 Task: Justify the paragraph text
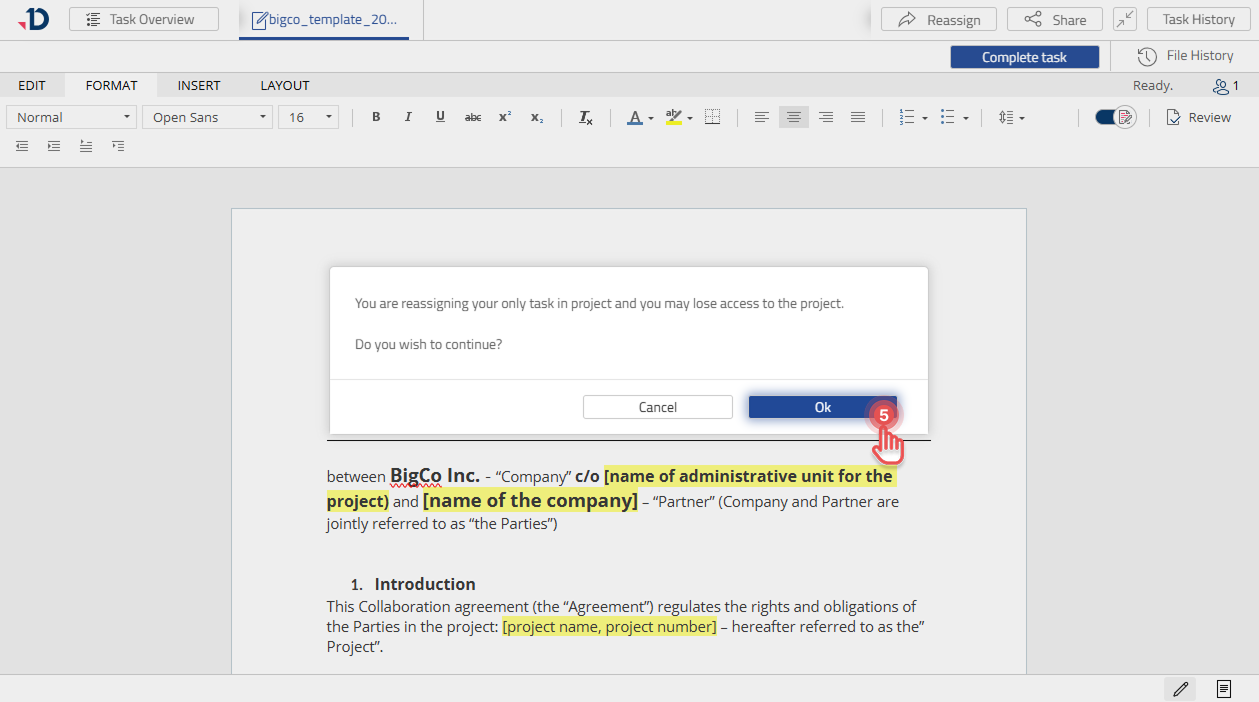point(857,117)
